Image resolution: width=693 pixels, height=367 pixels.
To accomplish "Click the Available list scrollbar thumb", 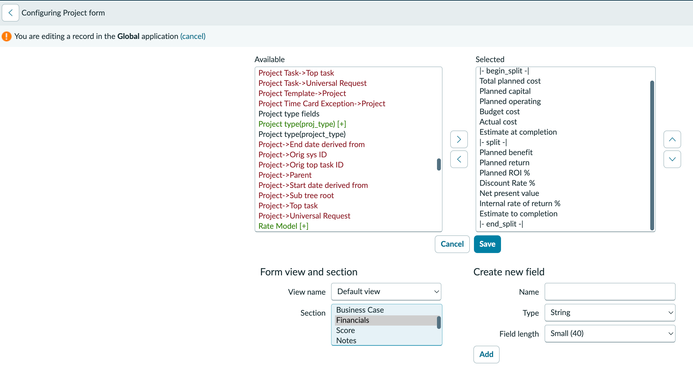I will [439, 164].
